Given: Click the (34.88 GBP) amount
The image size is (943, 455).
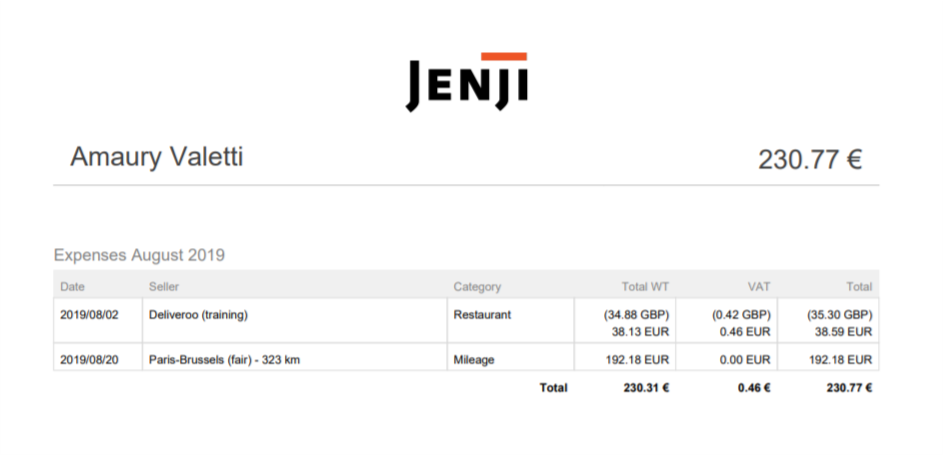Looking at the screenshot, I should coord(636,314).
